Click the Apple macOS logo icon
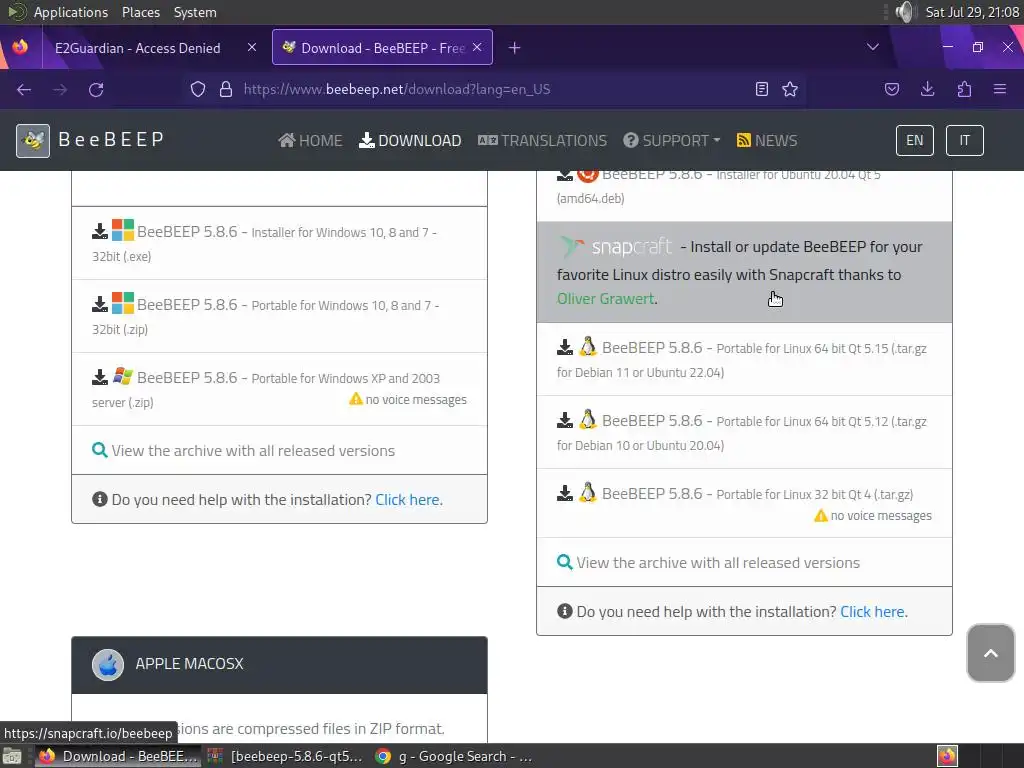Image resolution: width=1024 pixels, height=768 pixels. [x=108, y=665]
